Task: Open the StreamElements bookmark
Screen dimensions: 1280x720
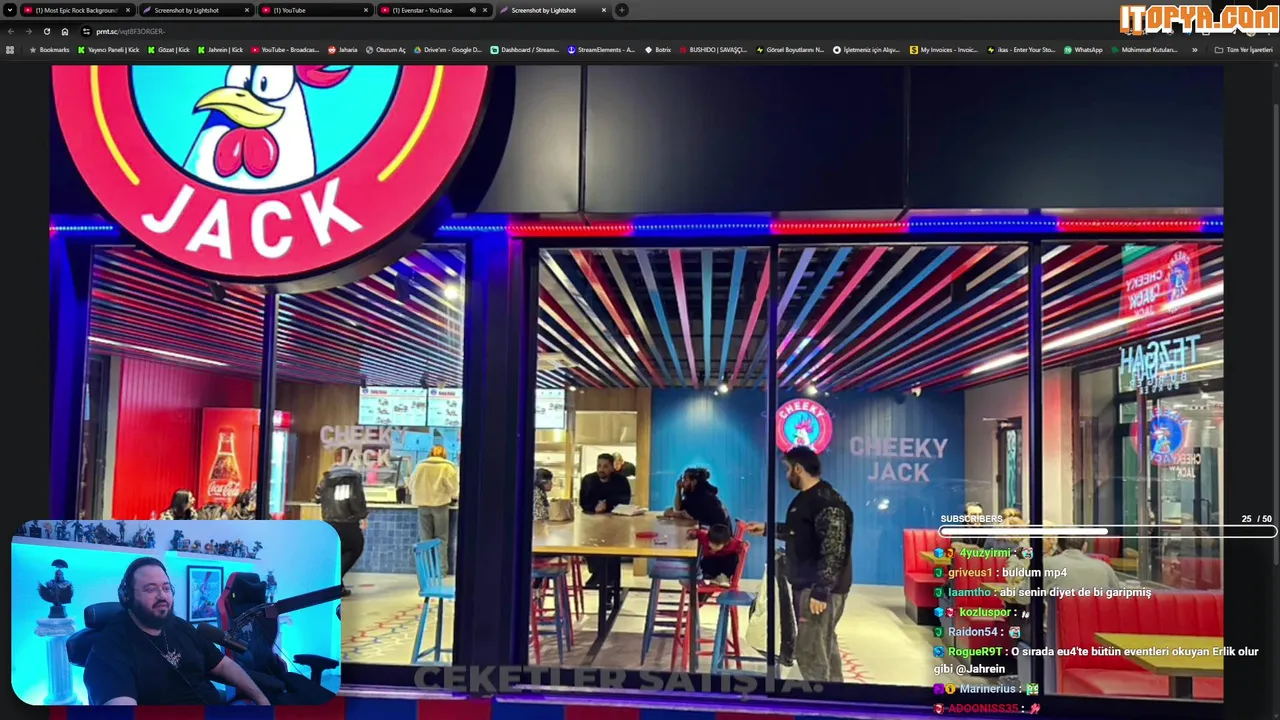Action: 601,49
